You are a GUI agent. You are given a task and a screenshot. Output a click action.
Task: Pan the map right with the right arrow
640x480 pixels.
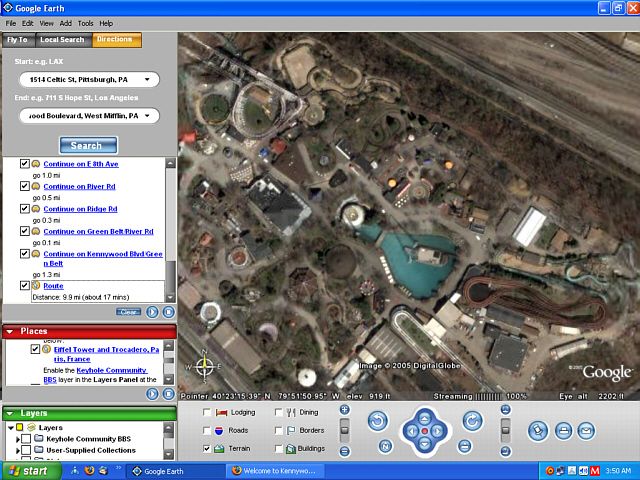(x=438, y=431)
